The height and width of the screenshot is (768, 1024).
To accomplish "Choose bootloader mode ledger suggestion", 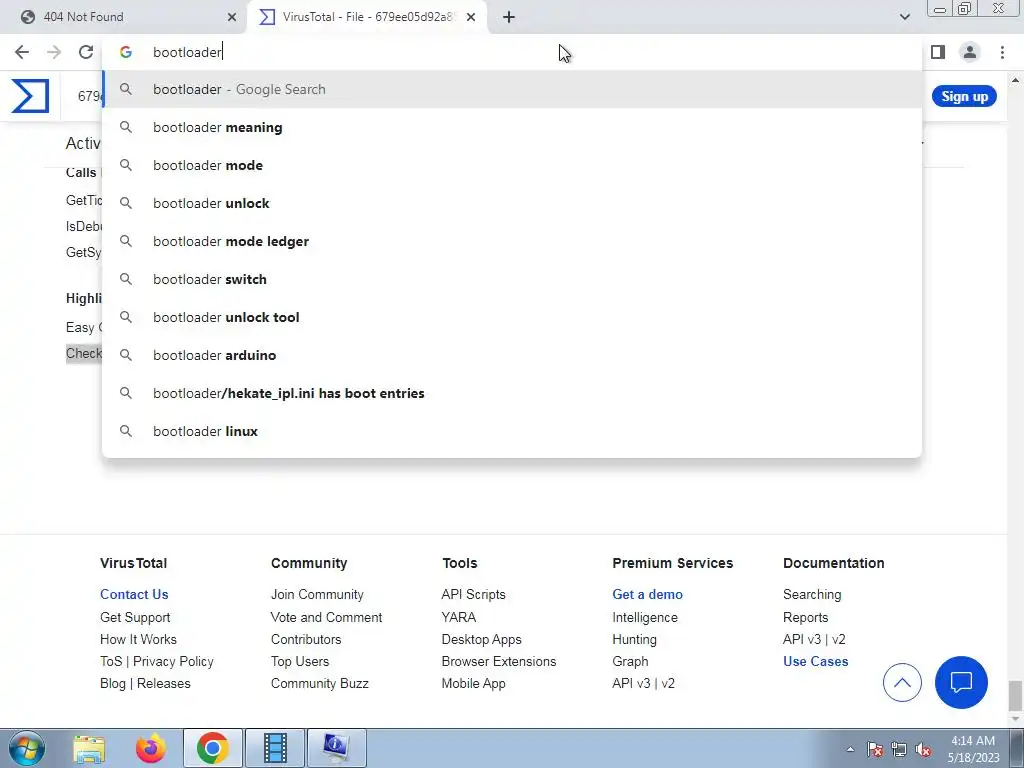I will tap(512, 241).
